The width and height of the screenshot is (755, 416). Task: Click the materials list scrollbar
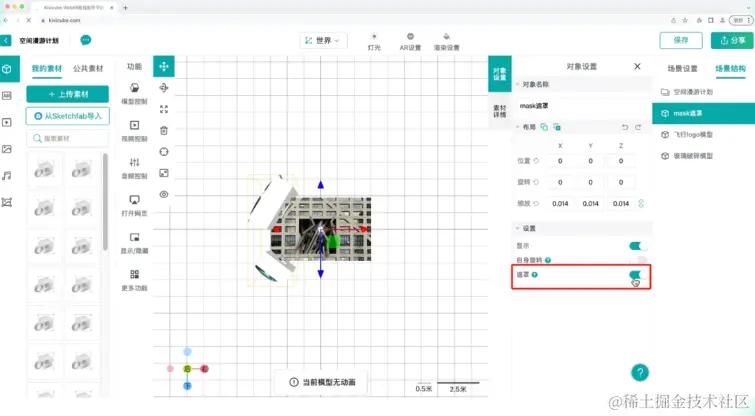tap(105, 201)
